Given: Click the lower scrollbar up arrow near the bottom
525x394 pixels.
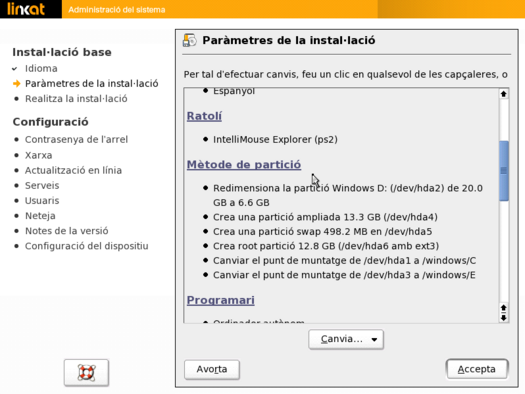Looking at the screenshot, I should (x=504, y=308).
